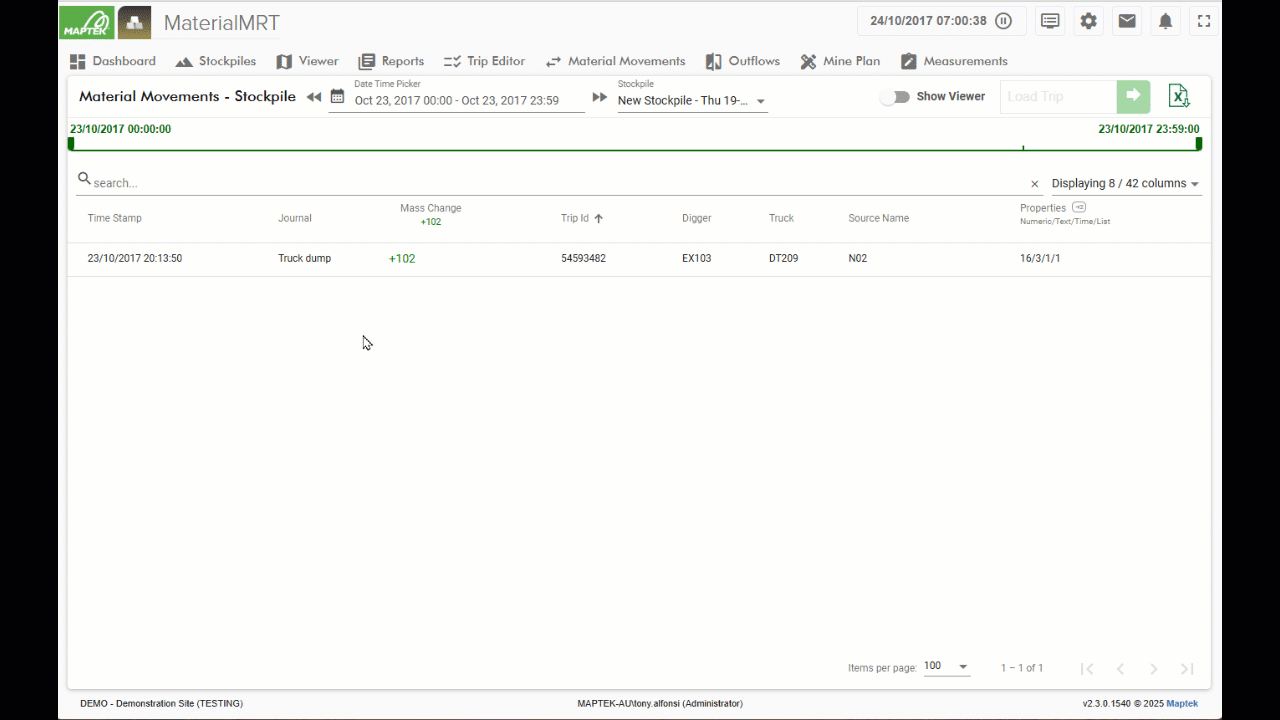Expand the Displaying 8 / 42 columns dropdown
Screen dimensions: 1280x720
coord(1125,183)
